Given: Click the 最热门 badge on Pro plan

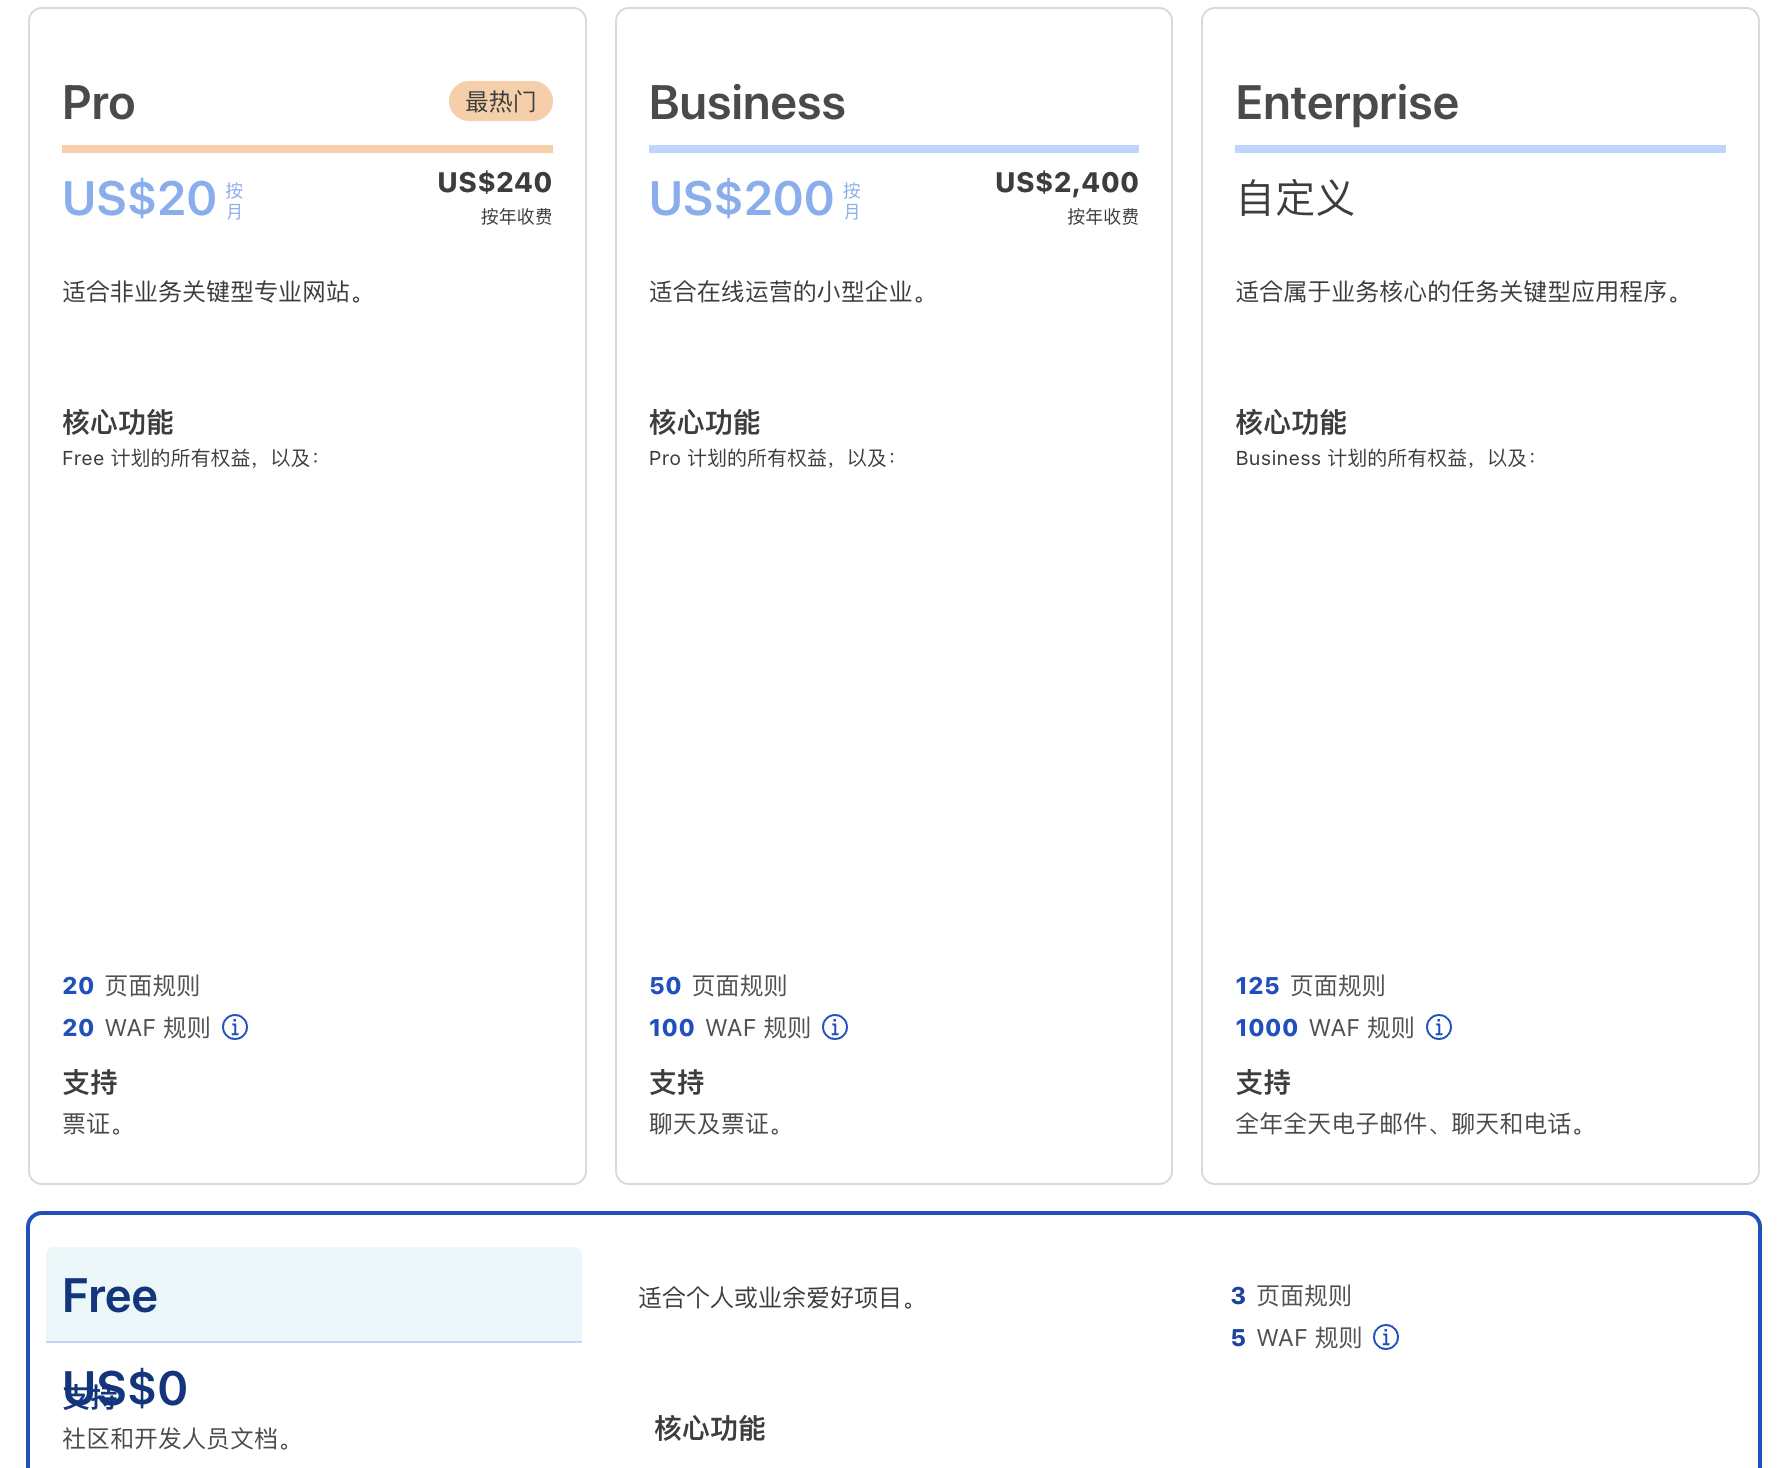Looking at the screenshot, I should [501, 101].
